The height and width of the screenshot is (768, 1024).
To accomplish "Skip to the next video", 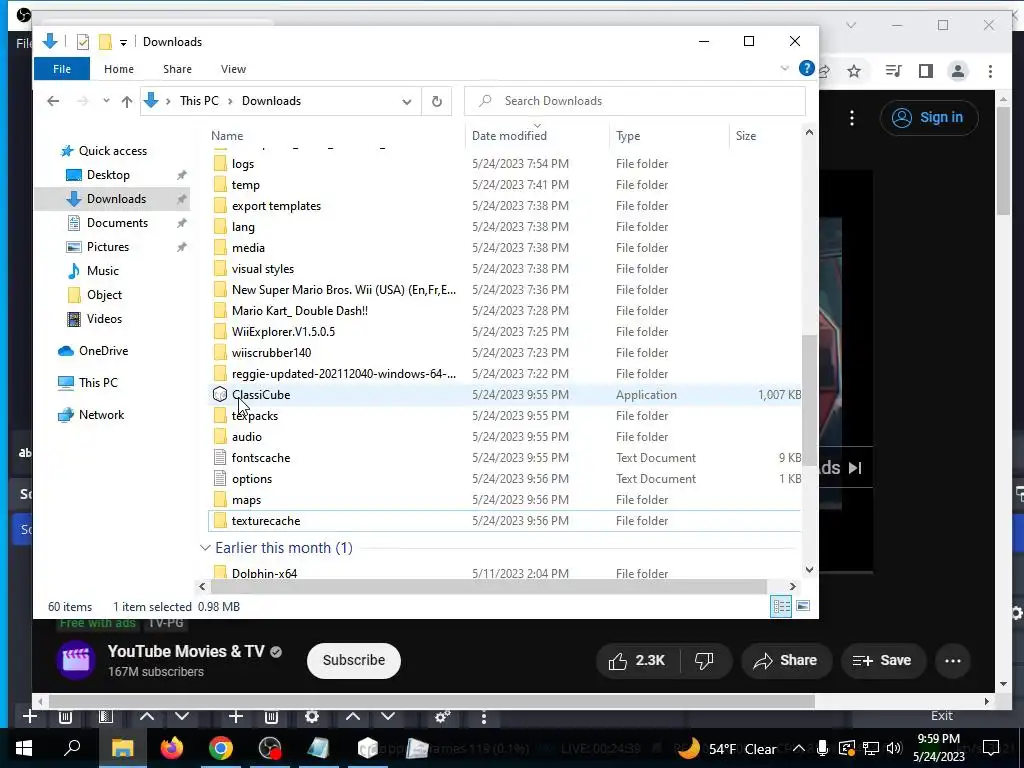I will 855,468.
